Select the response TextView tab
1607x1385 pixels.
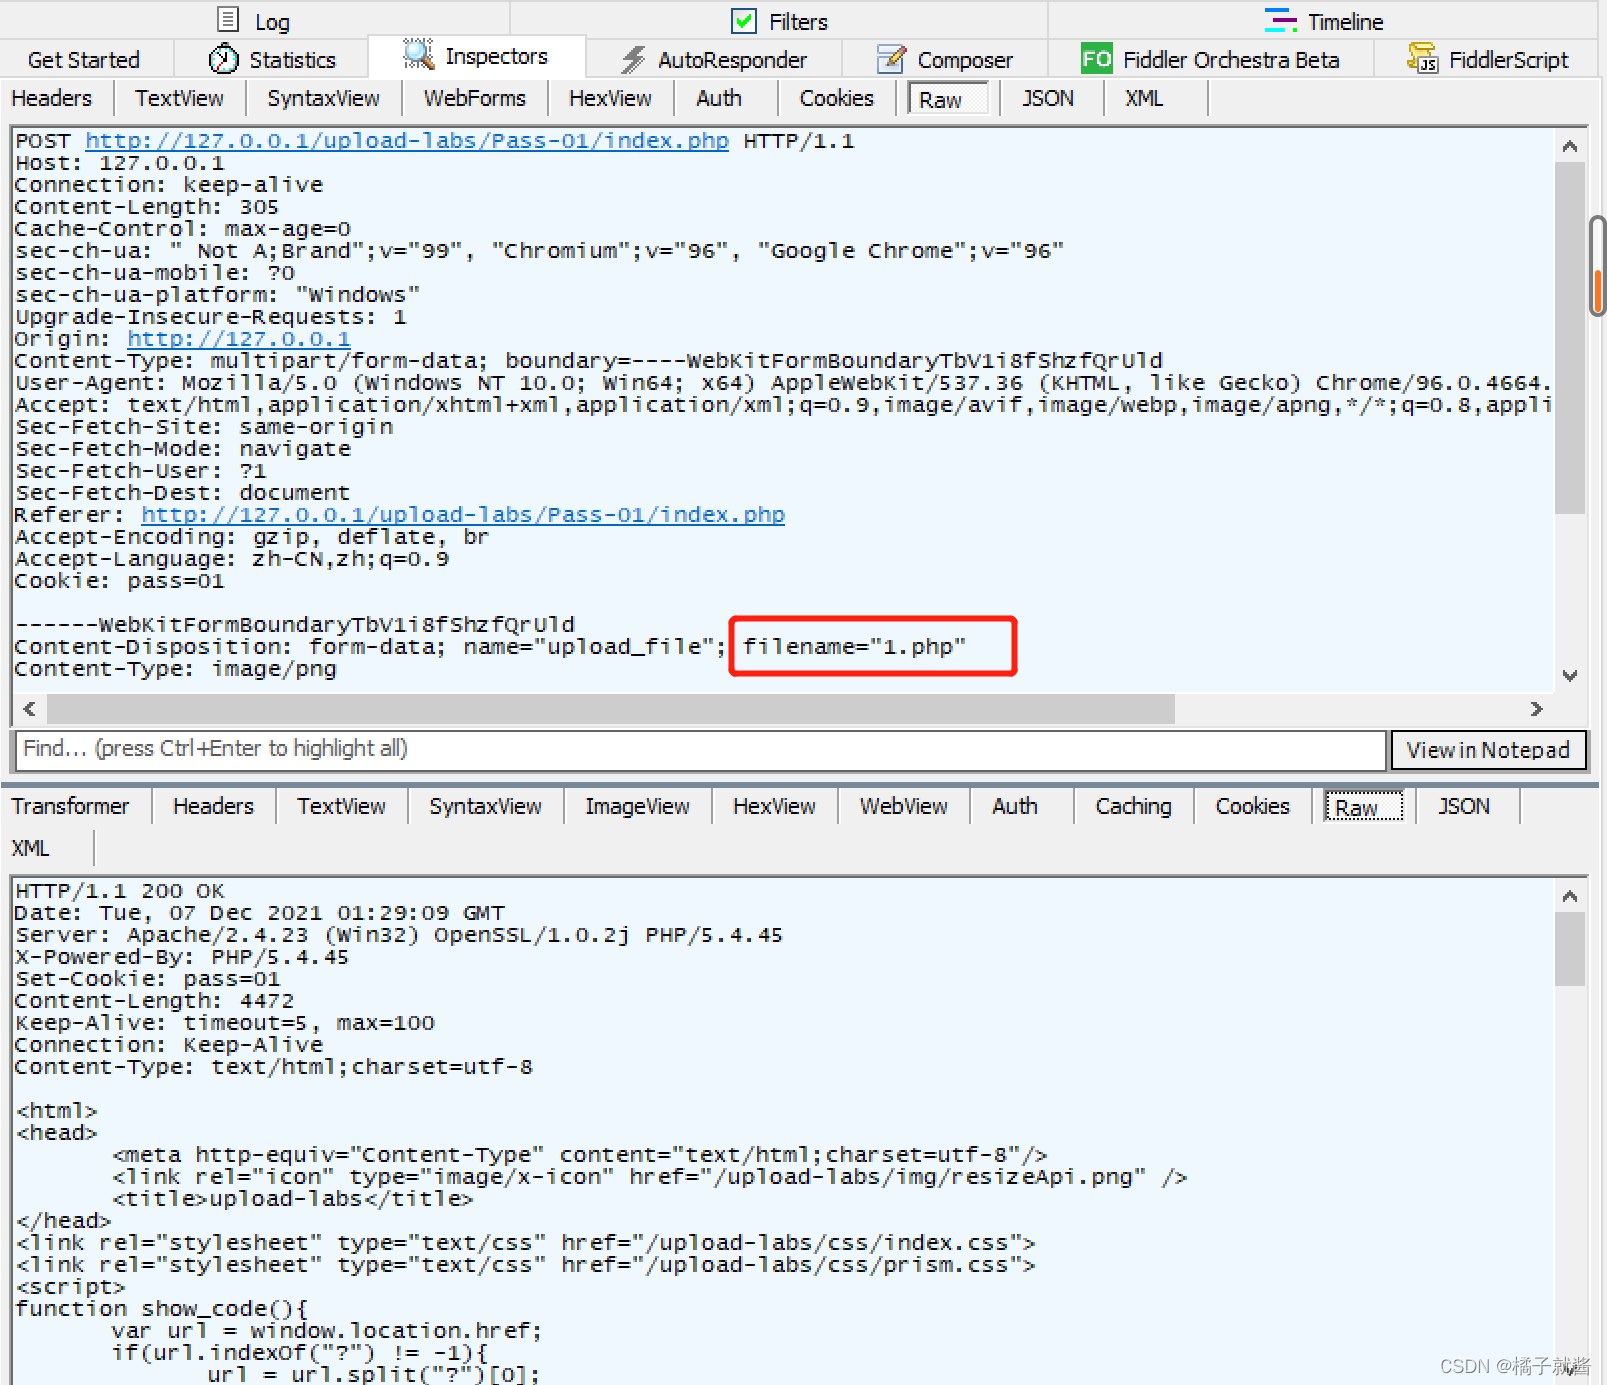(x=341, y=806)
